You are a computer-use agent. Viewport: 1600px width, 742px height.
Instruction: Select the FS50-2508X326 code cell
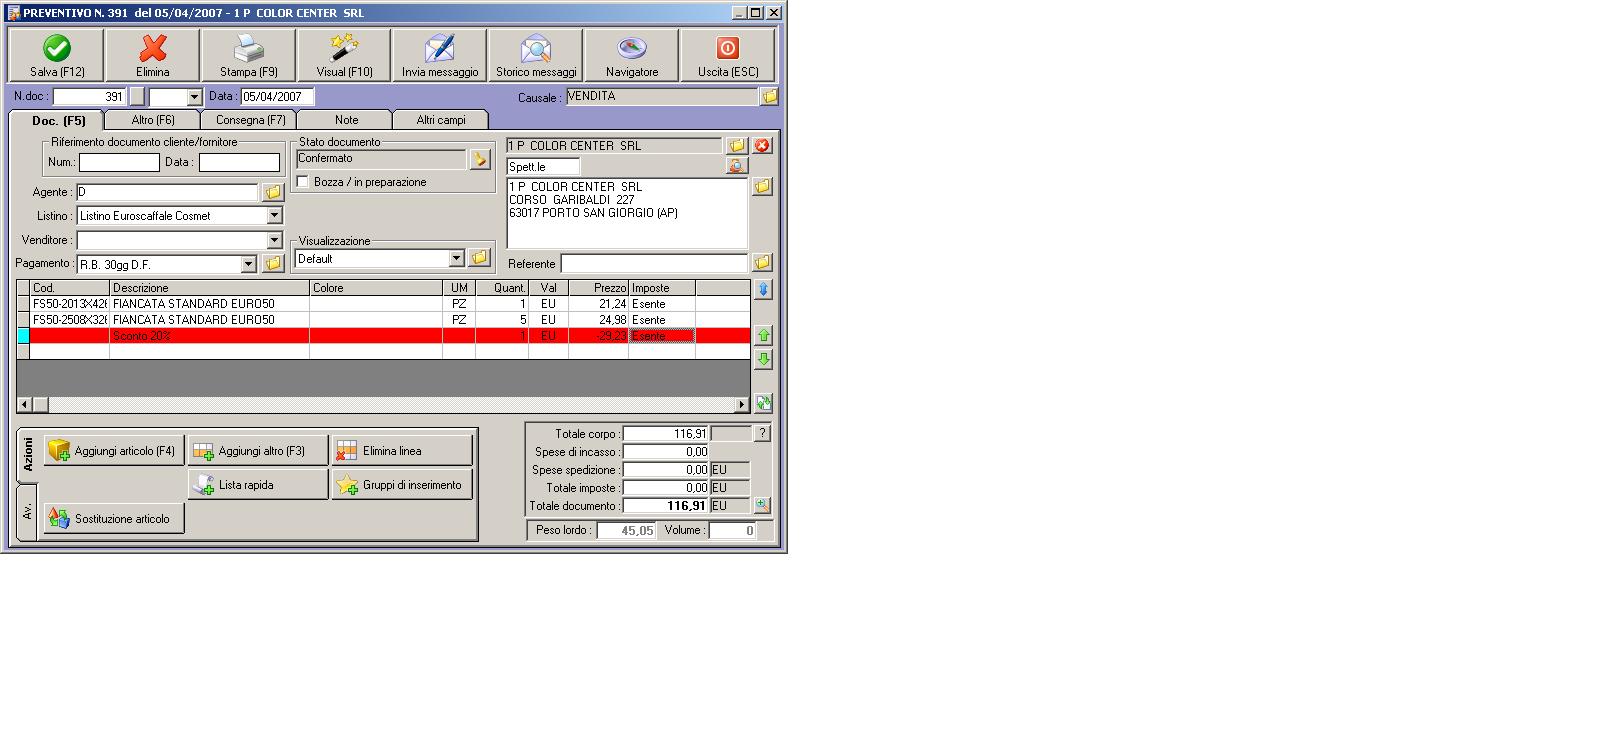tap(70, 320)
